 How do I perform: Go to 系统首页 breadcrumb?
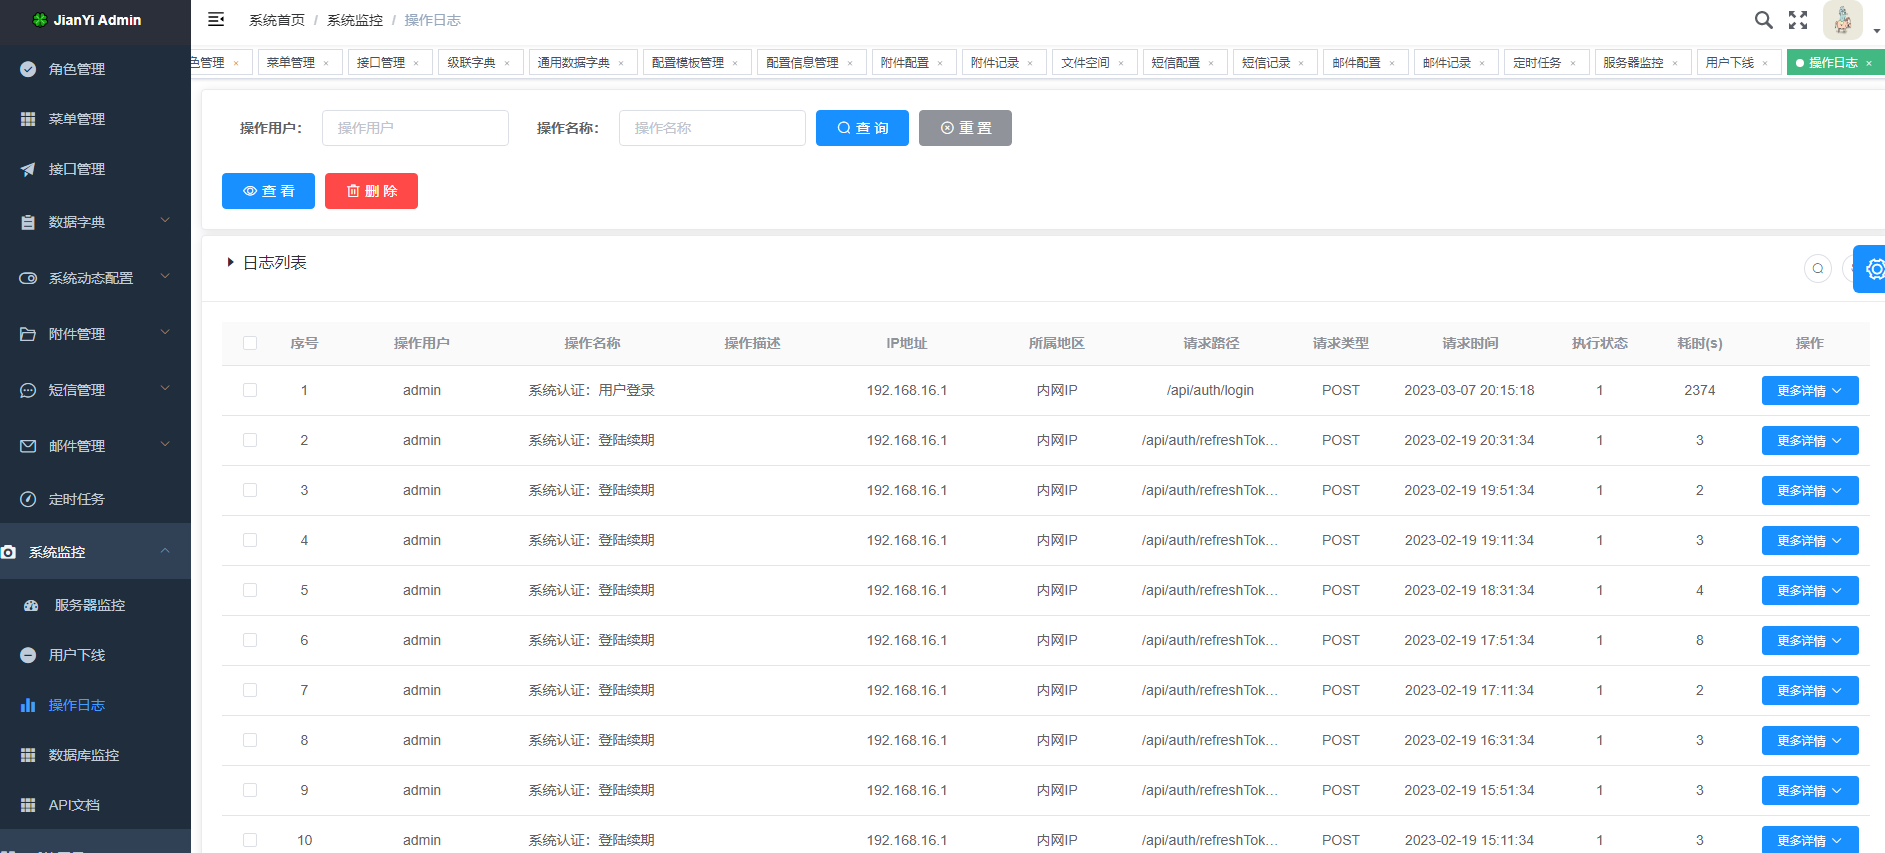[x=277, y=20]
